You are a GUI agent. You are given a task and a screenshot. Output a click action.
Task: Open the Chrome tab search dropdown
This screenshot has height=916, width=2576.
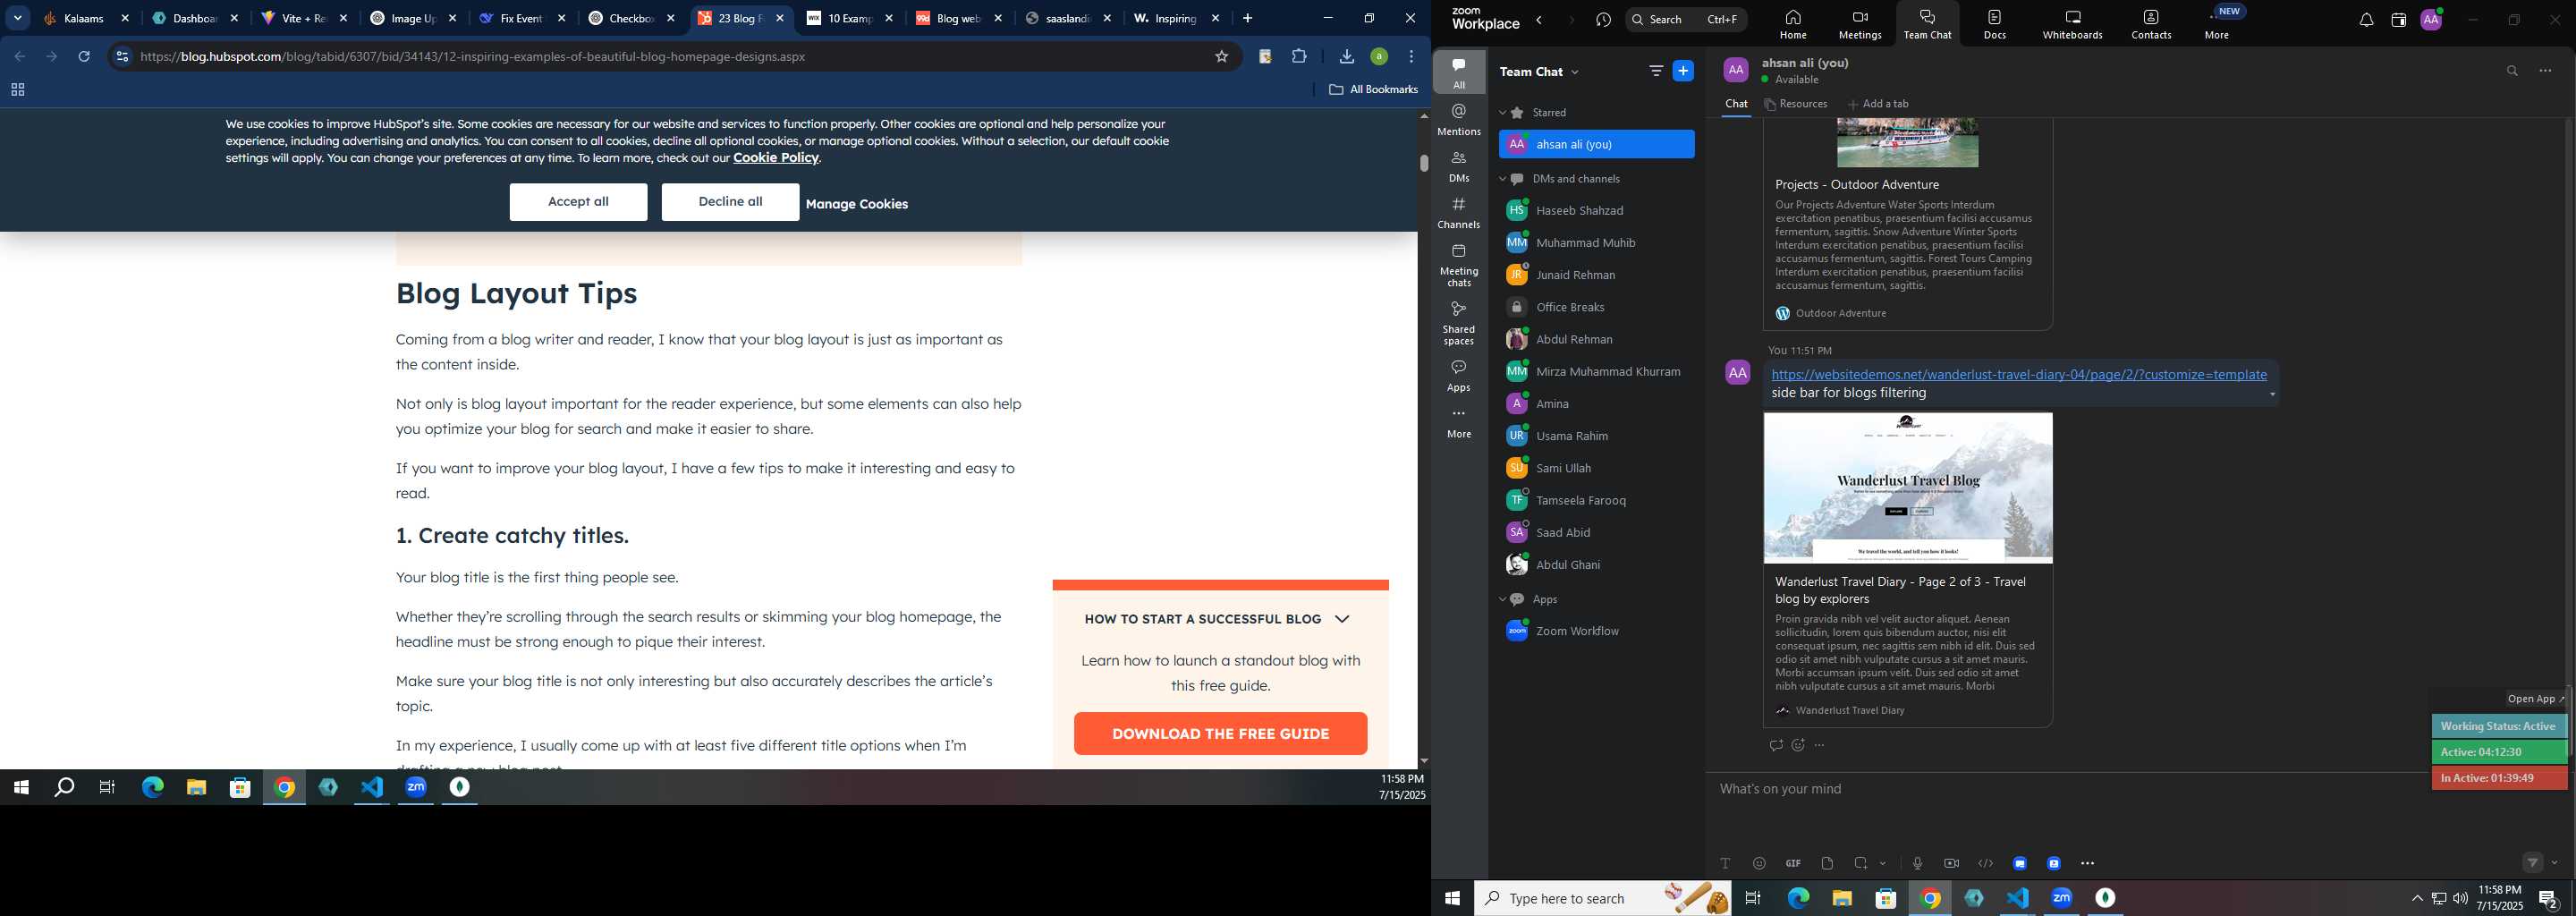point(18,18)
